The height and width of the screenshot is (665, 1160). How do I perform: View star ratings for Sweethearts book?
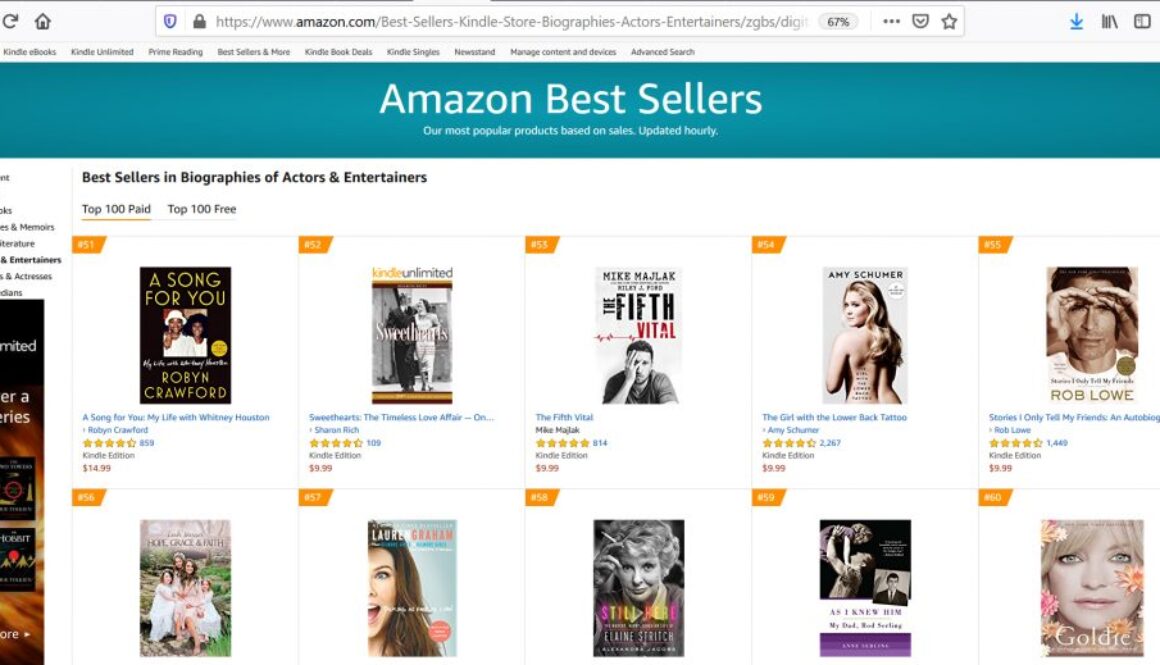(x=335, y=443)
